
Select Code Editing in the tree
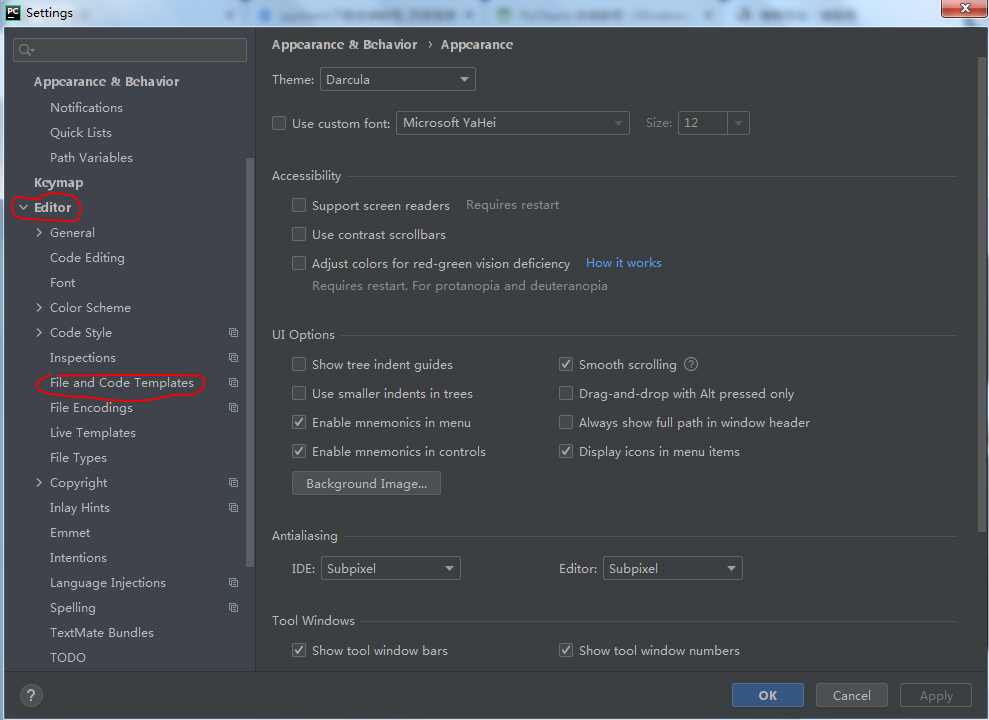(87, 257)
